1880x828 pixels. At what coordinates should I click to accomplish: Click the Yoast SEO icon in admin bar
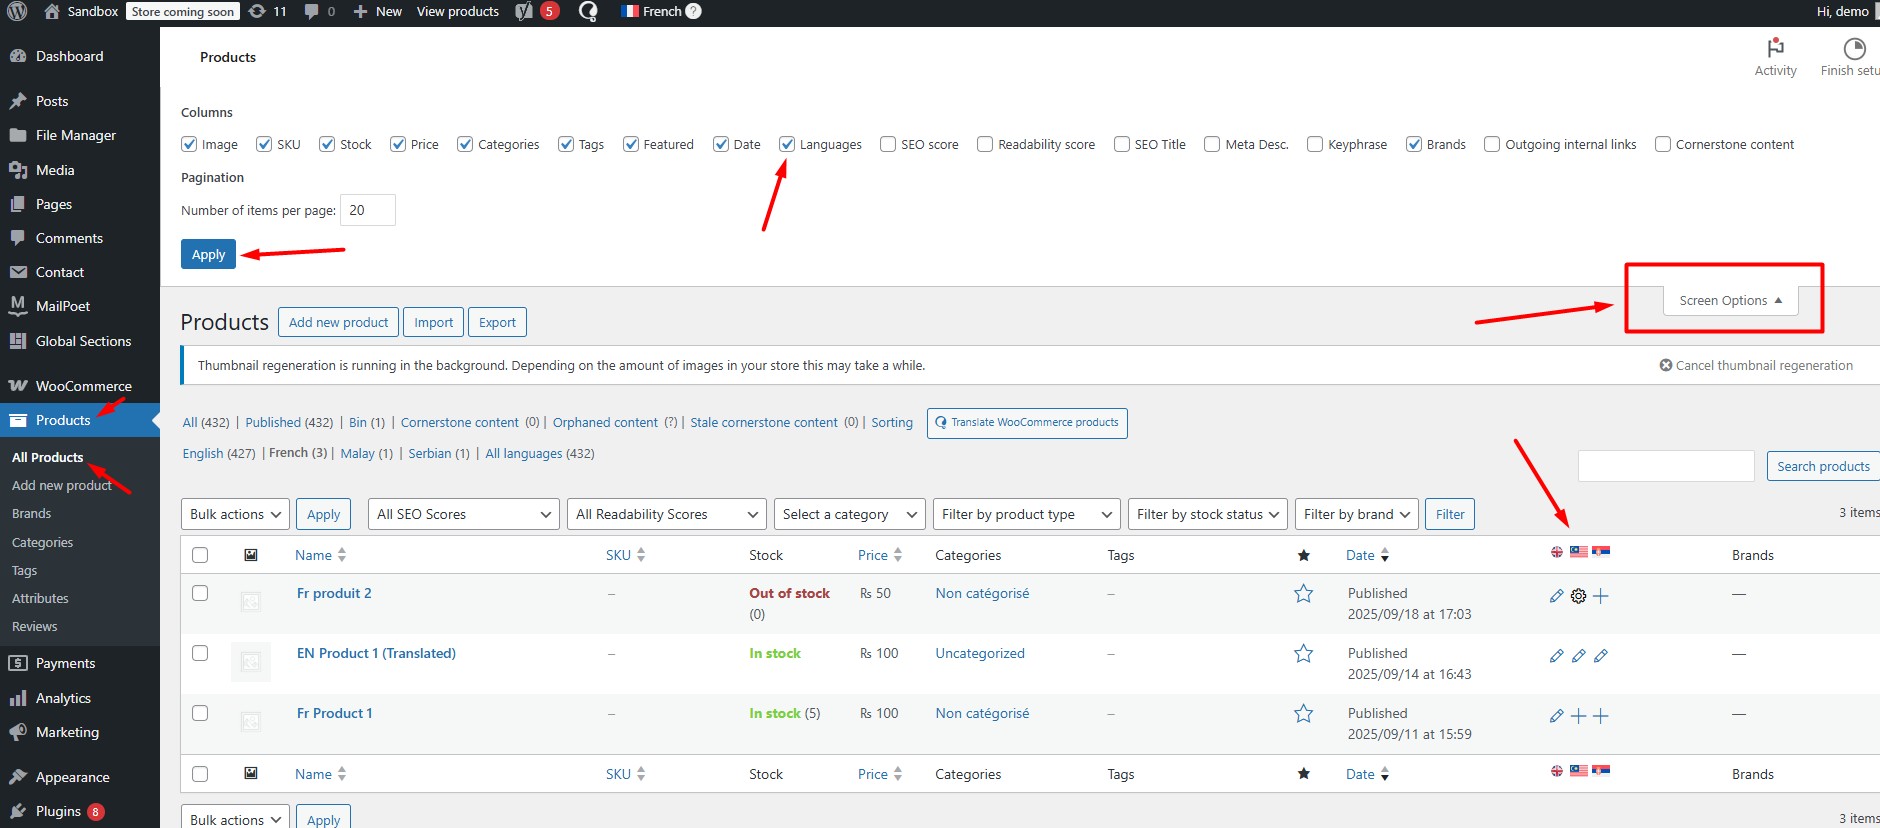[524, 12]
